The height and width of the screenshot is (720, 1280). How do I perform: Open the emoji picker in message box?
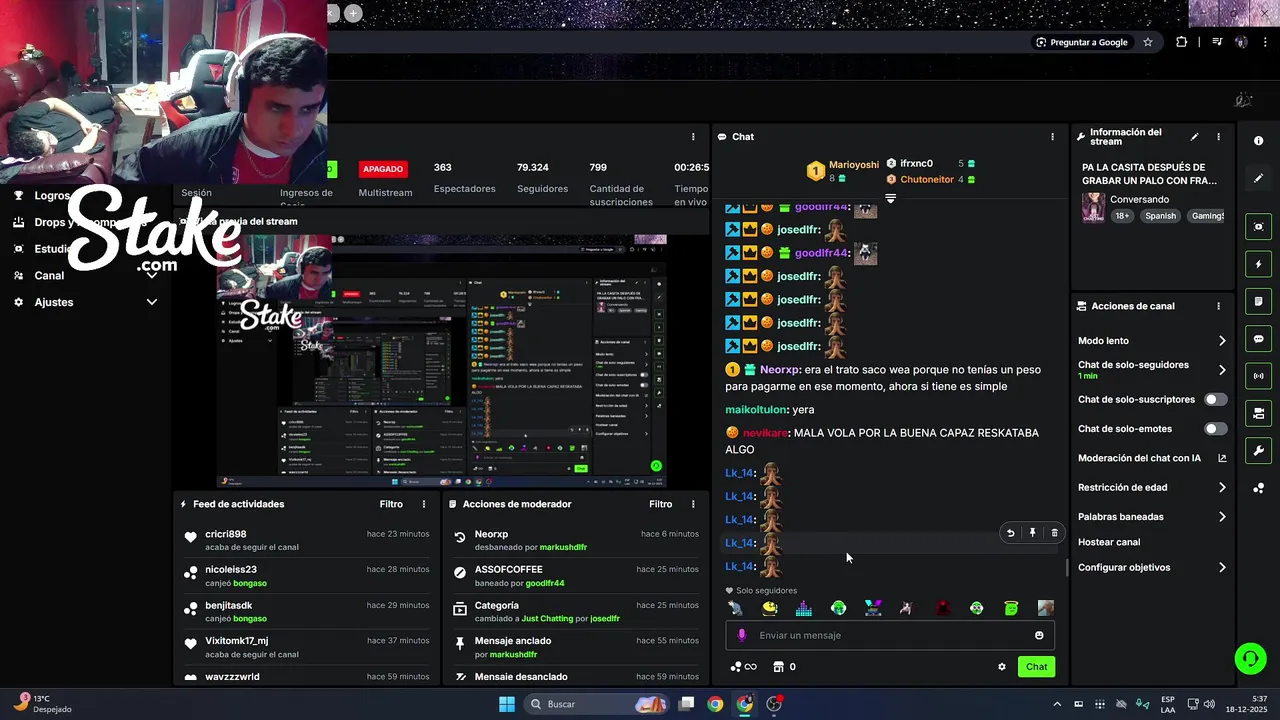click(x=1039, y=635)
